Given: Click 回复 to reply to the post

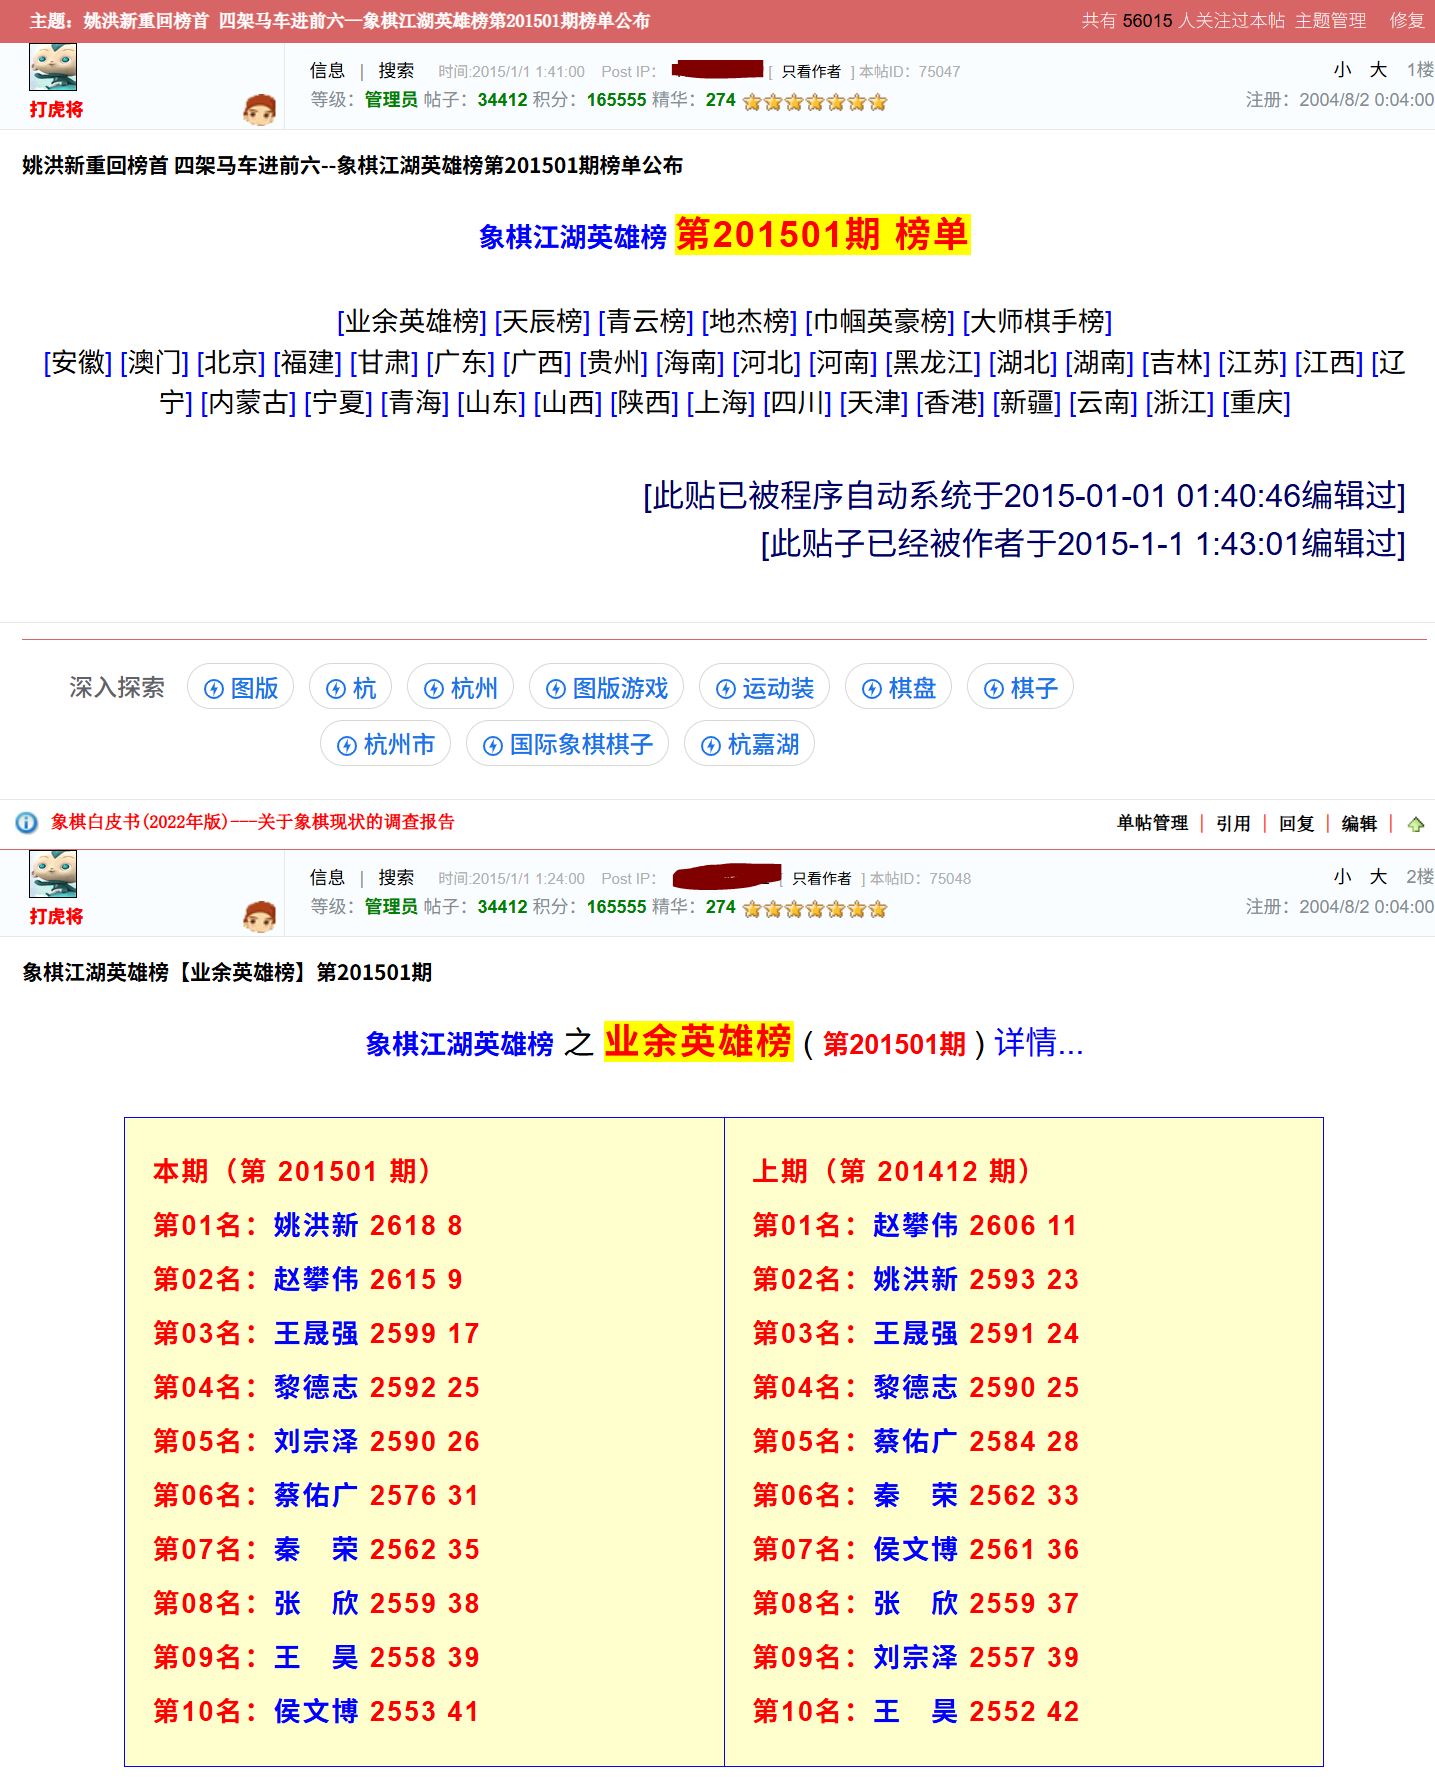Looking at the screenshot, I should click(1296, 823).
